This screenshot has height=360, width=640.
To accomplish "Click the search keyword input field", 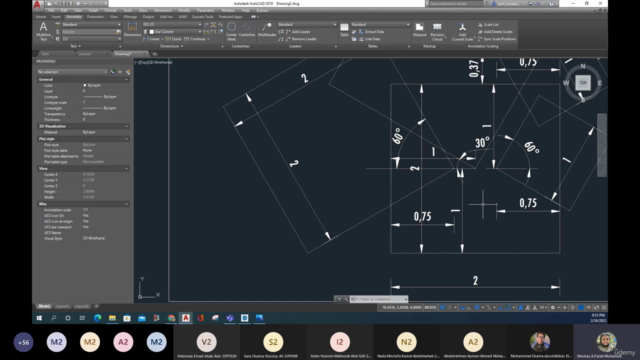I will pyautogui.click(x=456, y=4).
